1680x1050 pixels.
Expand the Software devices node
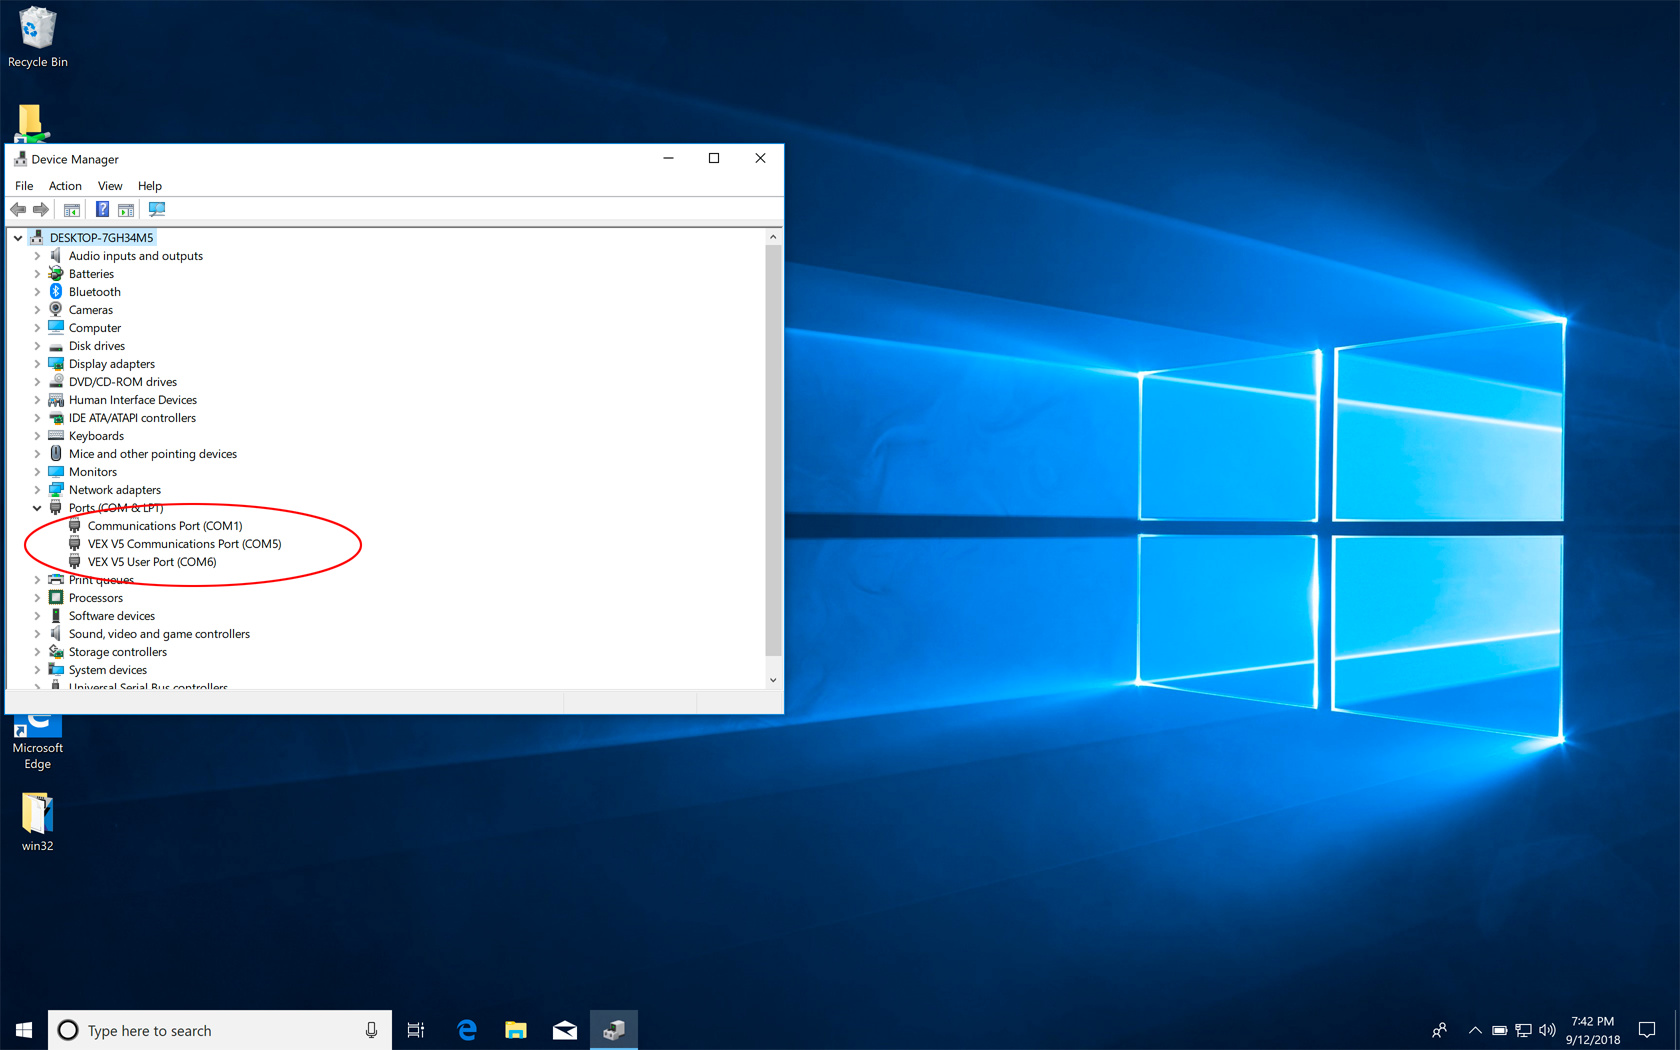(x=37, y=616)
